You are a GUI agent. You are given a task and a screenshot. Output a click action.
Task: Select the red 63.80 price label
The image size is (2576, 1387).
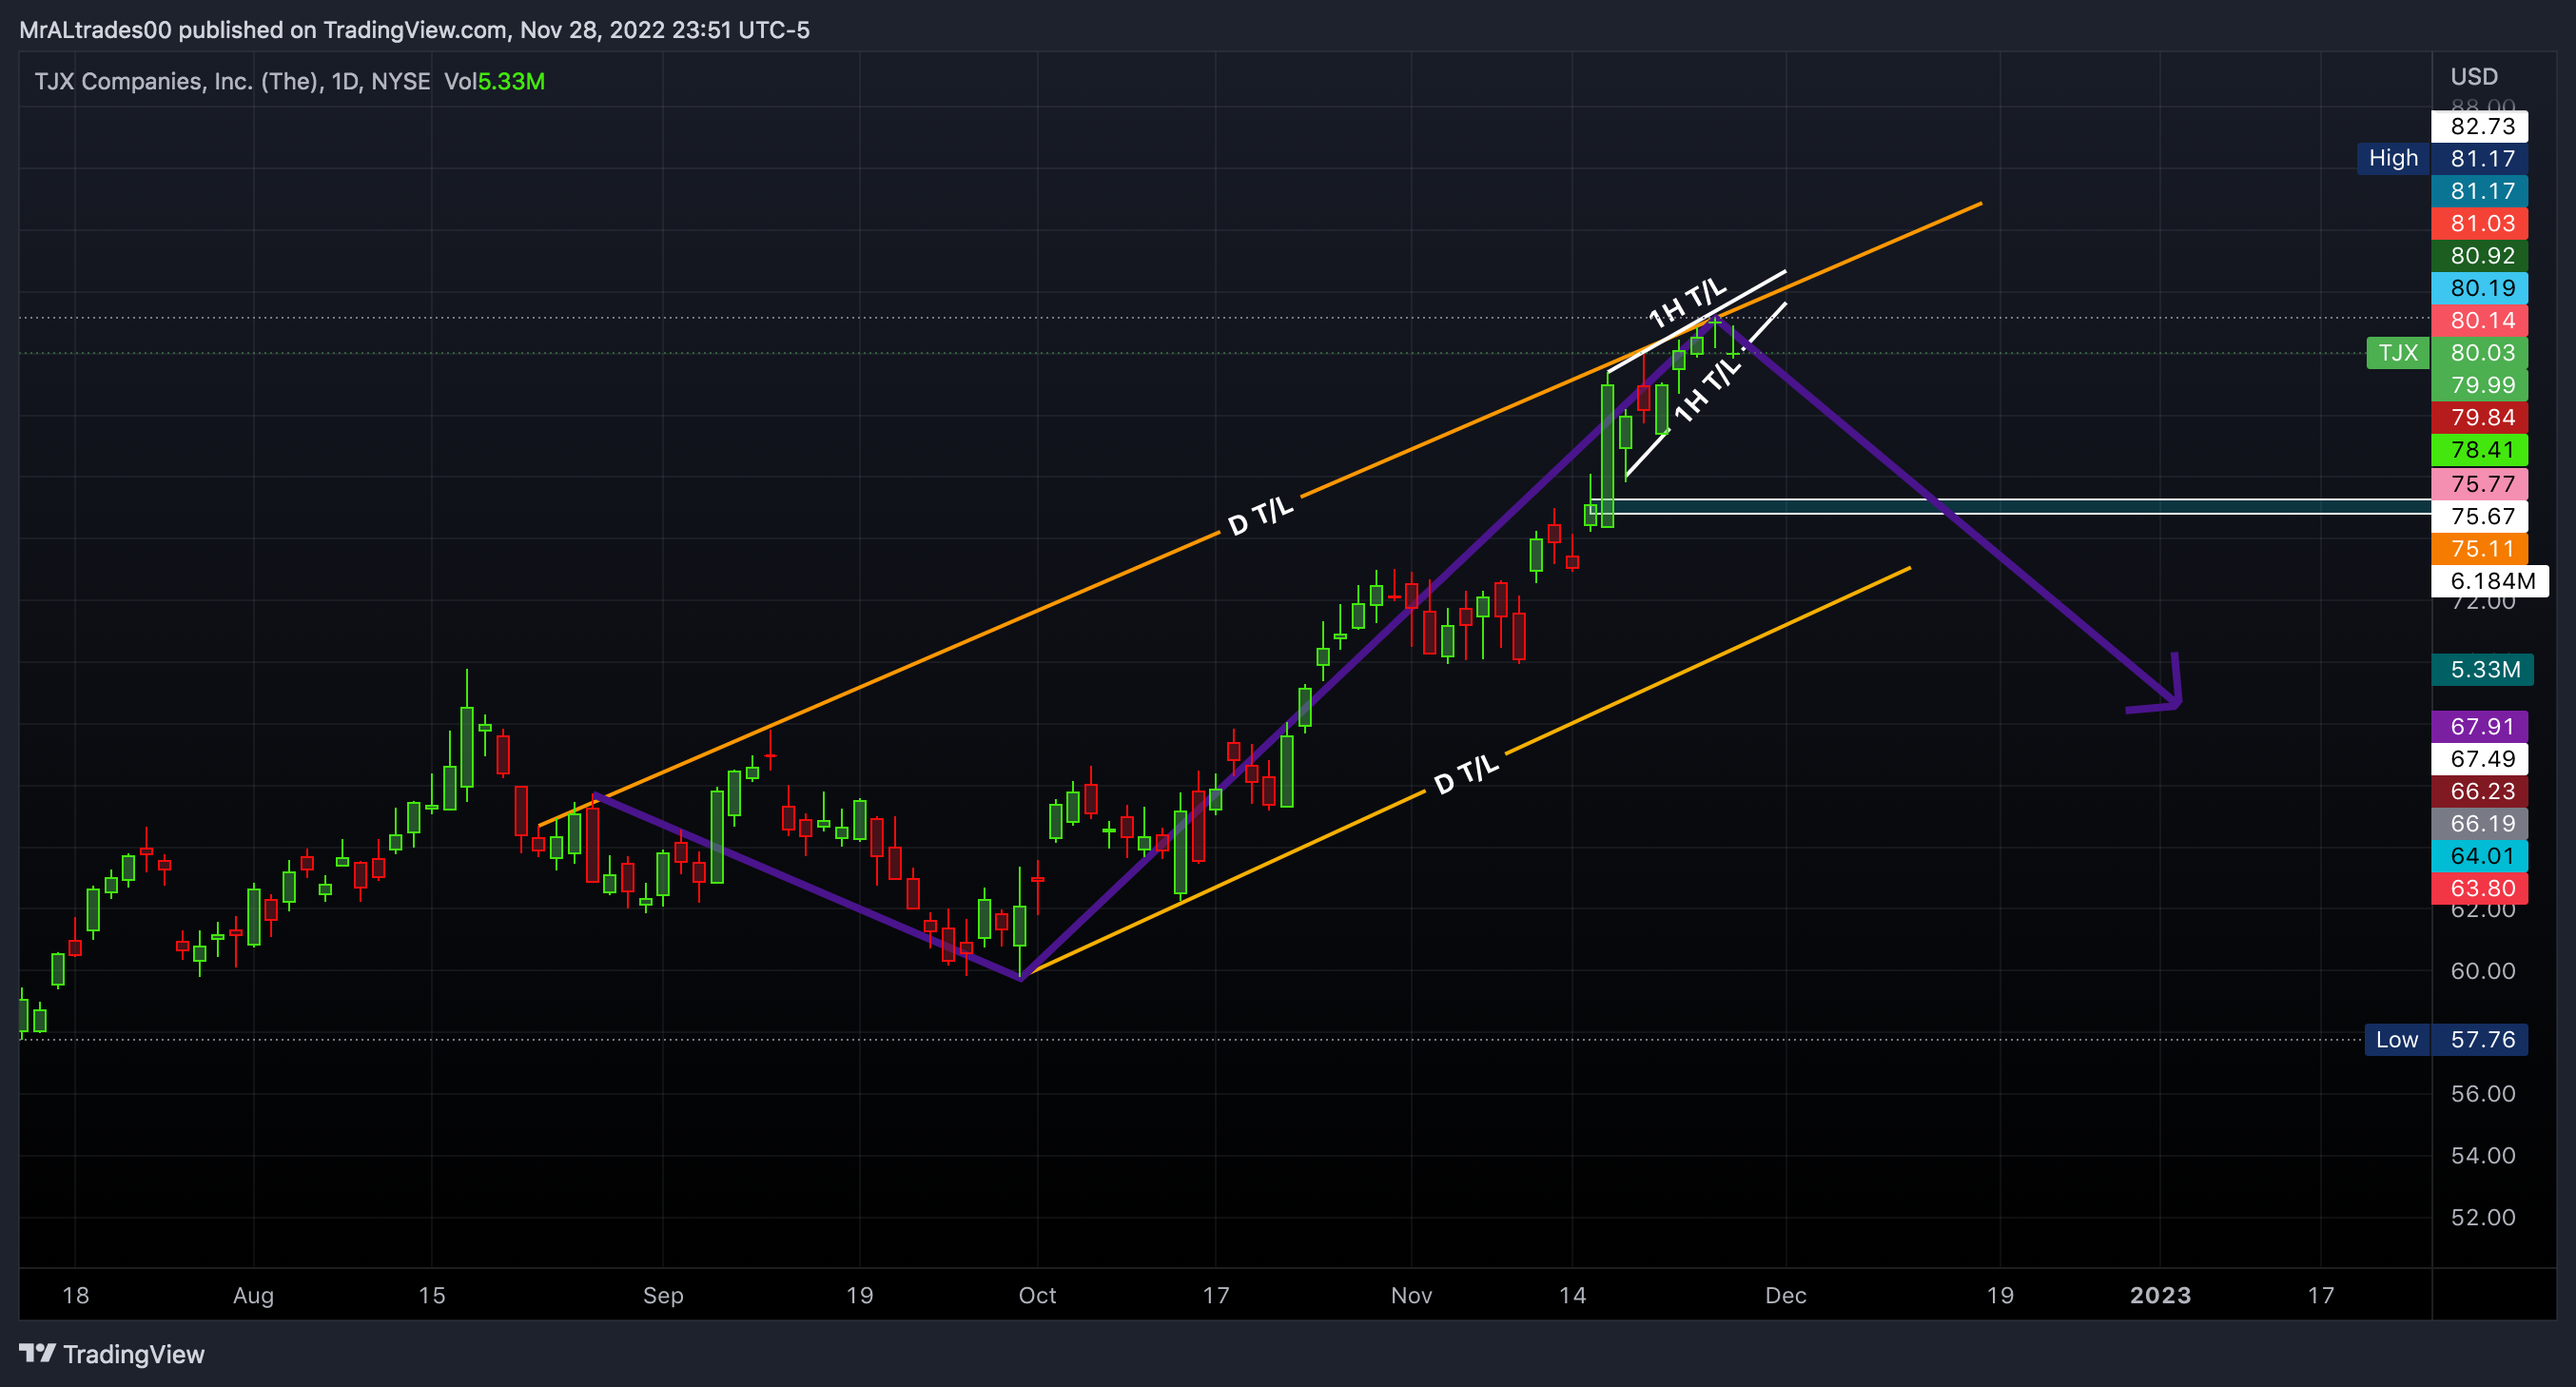click(2481, 888)
